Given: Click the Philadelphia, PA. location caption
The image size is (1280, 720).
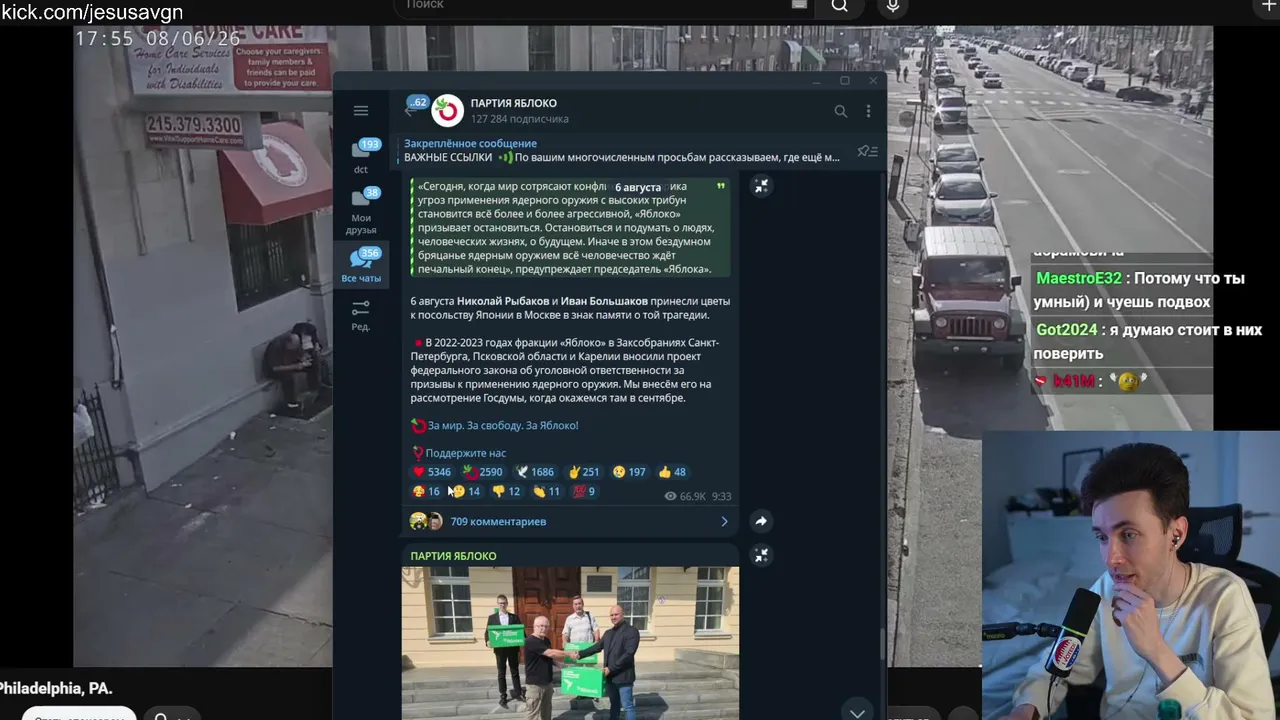Looking at the screenshot, I should pyautogui.click(x=56, y=688).
